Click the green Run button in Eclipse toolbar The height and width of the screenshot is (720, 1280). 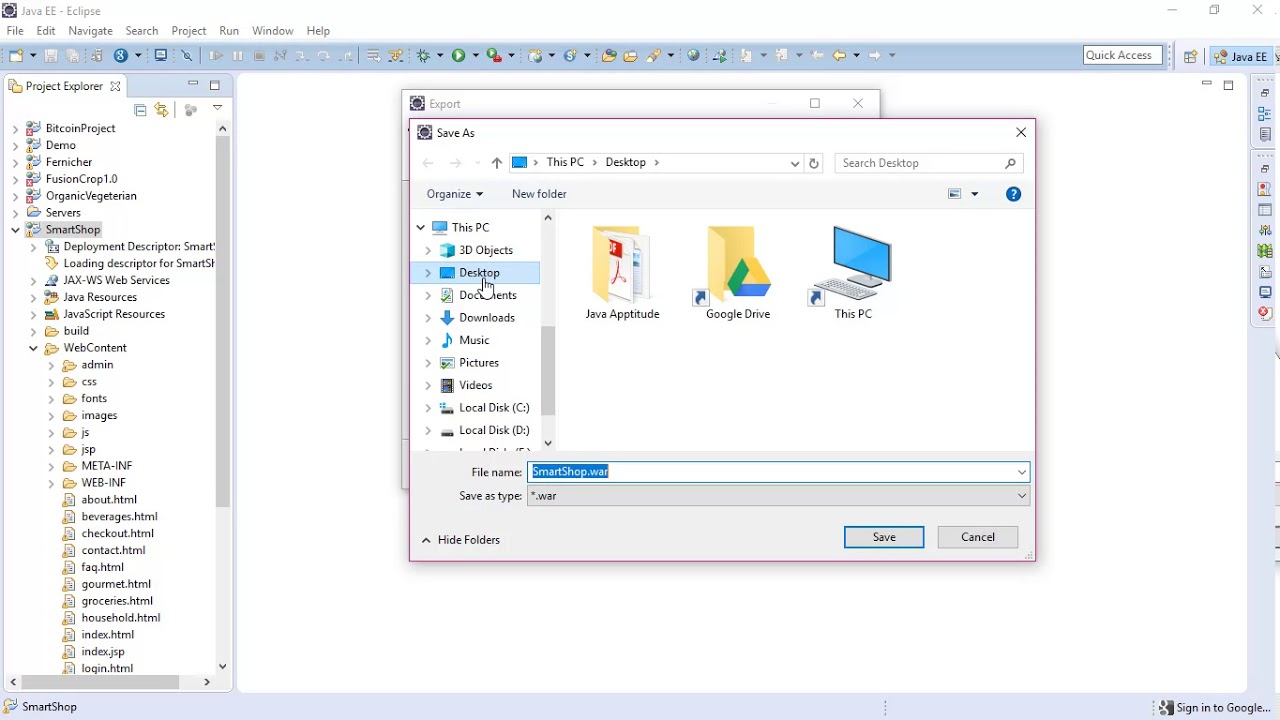(x=459, y=56)
